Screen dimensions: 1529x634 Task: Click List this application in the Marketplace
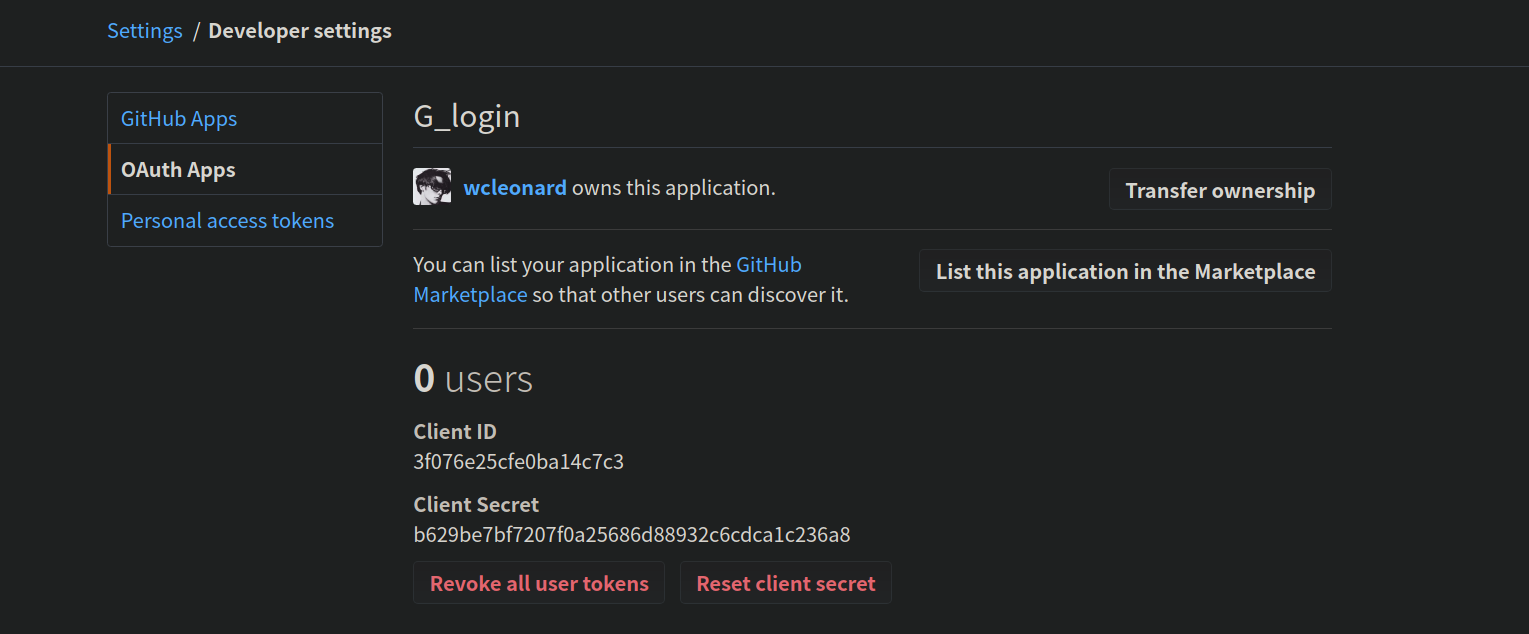(x=1125, y=271)
